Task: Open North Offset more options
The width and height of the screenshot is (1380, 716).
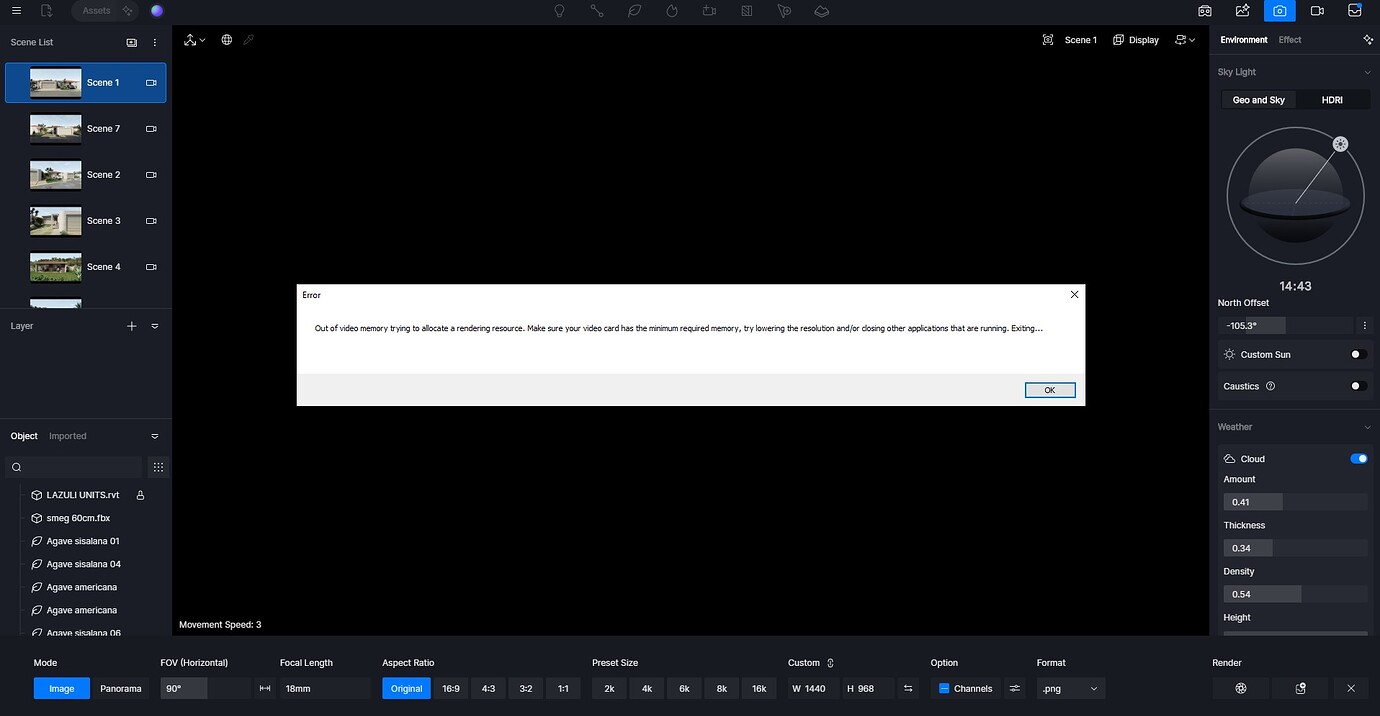Action: [x=1365, y=325]
